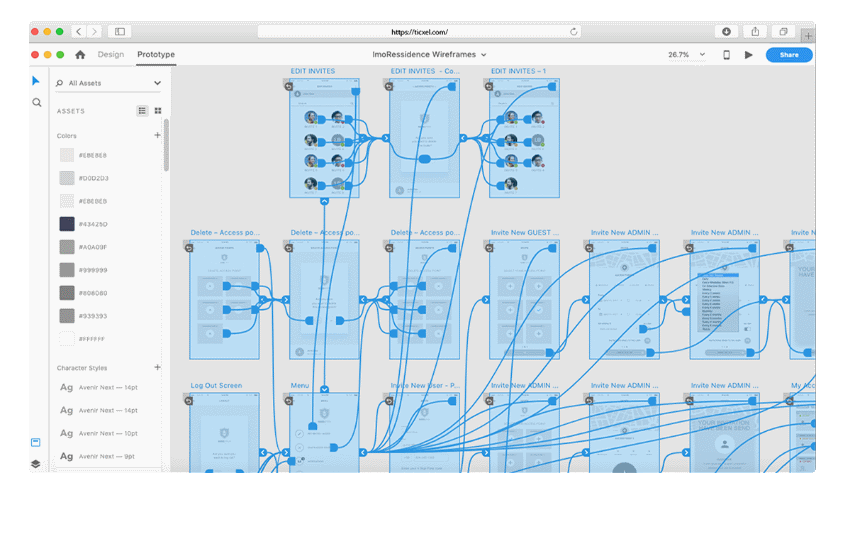This screenshot has width=858, height=535.
Task: Select the #808080 color swatch
Action: point(67,293)
